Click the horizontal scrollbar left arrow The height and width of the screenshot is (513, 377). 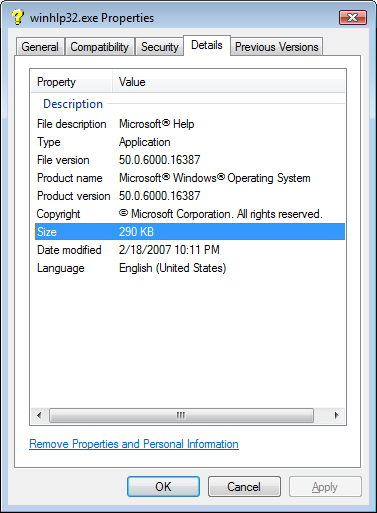pyautogui.click(x=39, y=415)
